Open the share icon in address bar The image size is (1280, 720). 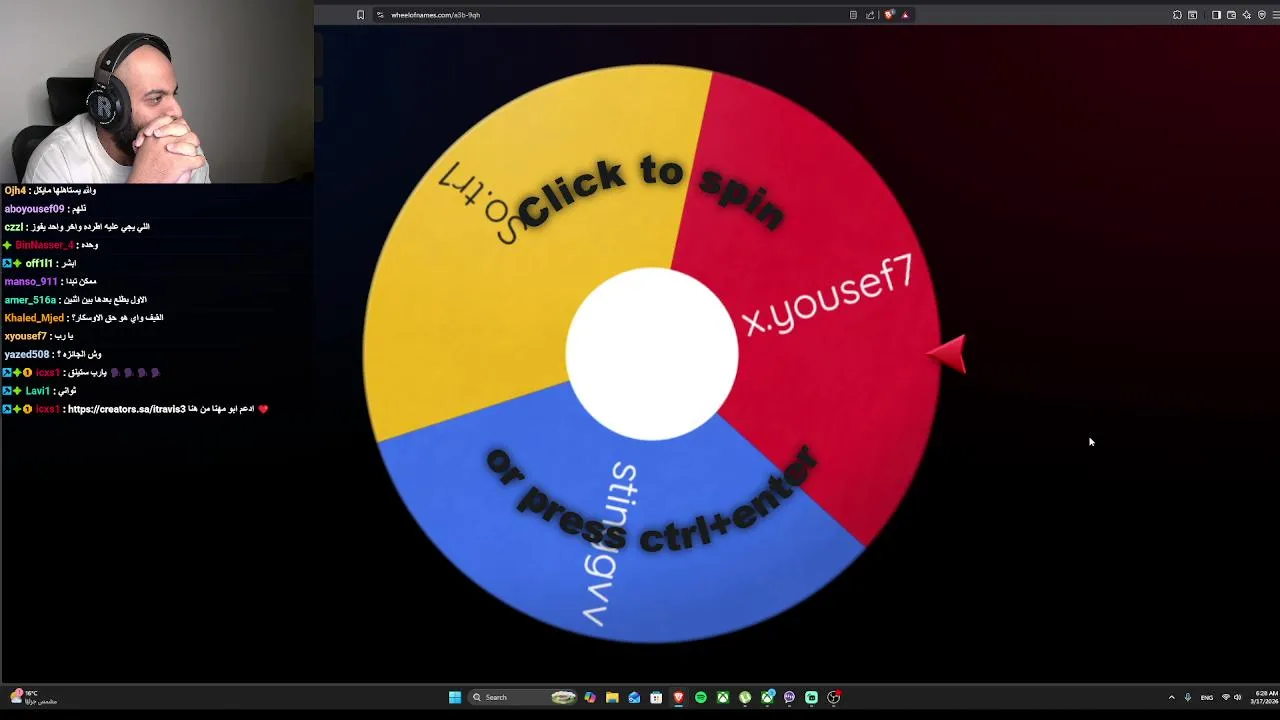[870, 15]
